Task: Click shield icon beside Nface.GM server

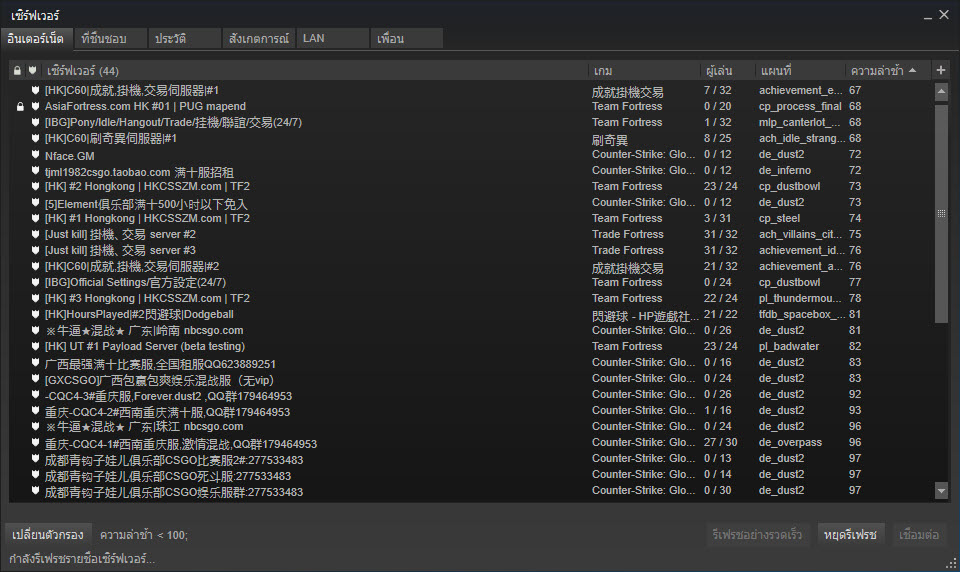Action: tap(35, 154)
